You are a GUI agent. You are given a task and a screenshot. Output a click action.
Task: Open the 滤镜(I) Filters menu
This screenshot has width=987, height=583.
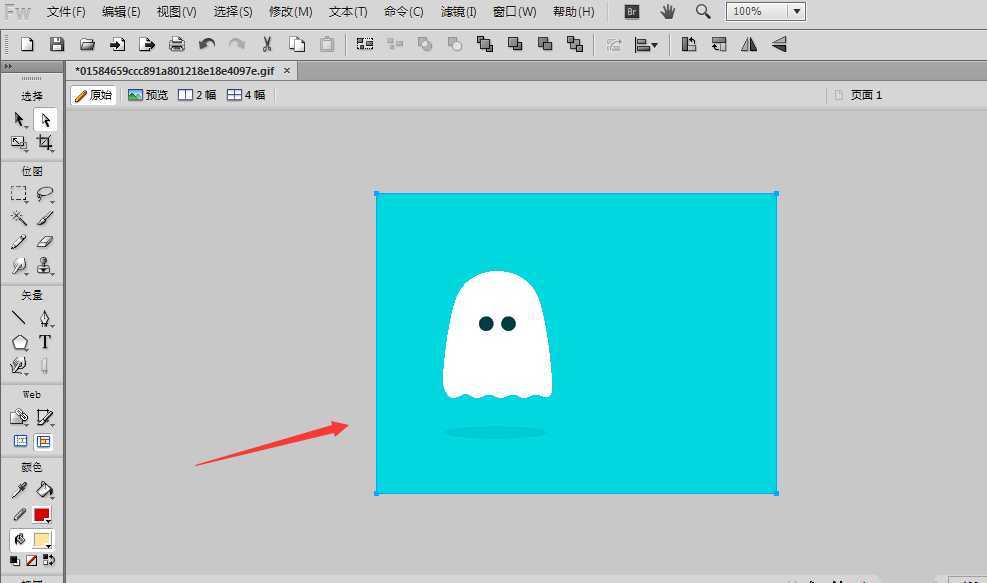pyautogui.click(x=458, y=12)
